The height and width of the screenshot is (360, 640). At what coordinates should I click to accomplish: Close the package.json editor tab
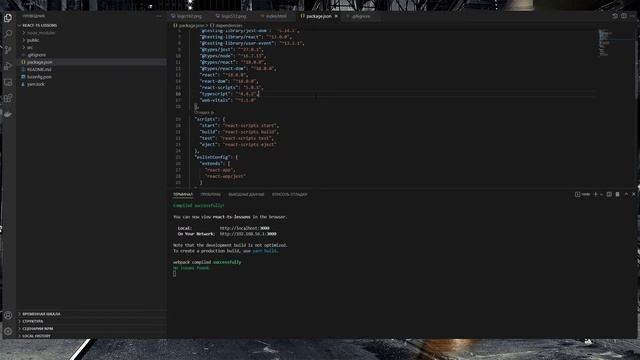pyautogui.click(x=336, y=16)
